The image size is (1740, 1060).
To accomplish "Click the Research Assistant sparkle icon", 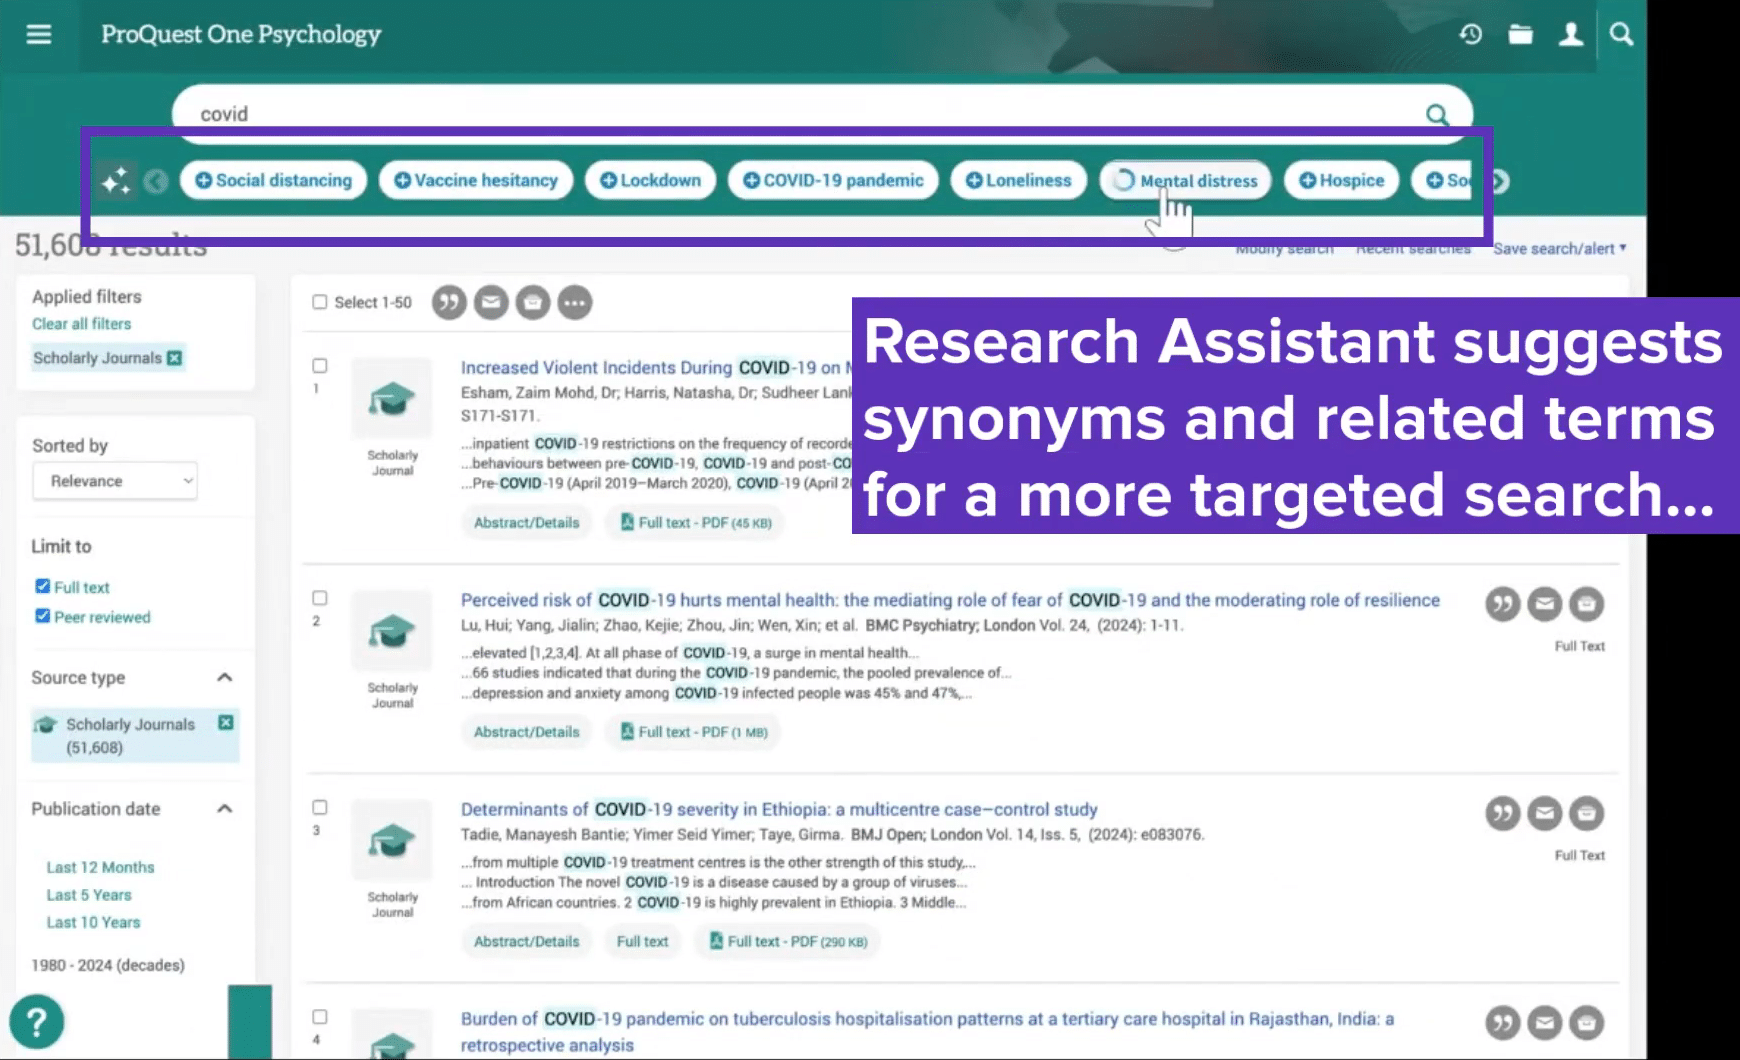I will (x=116, y=181).
